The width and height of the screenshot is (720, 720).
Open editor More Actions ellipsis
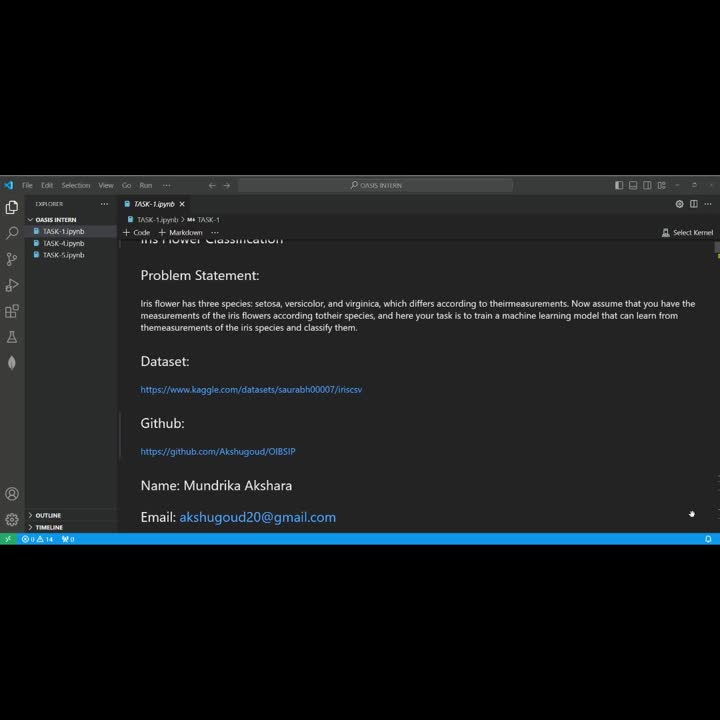coord(708,204)
